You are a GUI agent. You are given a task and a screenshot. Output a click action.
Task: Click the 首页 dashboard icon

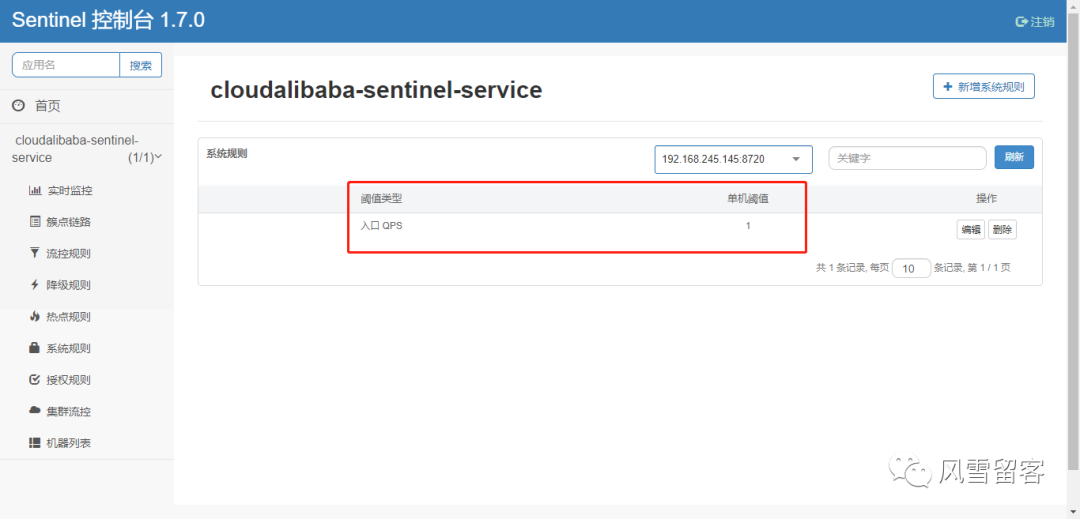click(18, 106)
